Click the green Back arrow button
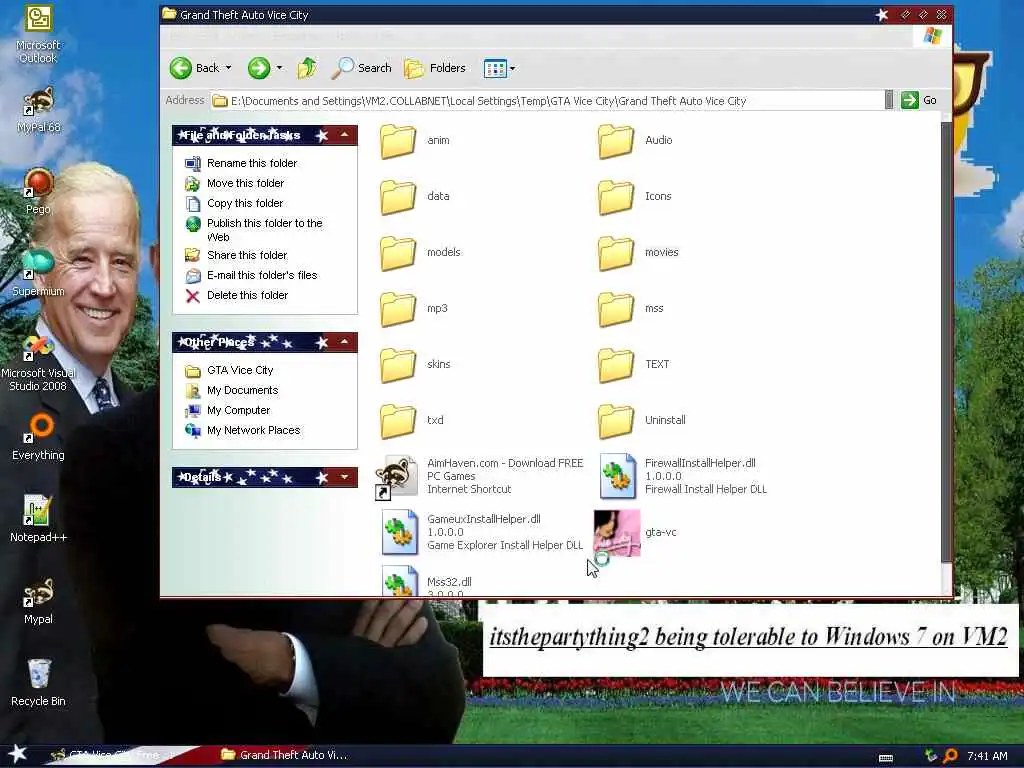Viewport: 1024px width, 768px height. click(181, 68)
